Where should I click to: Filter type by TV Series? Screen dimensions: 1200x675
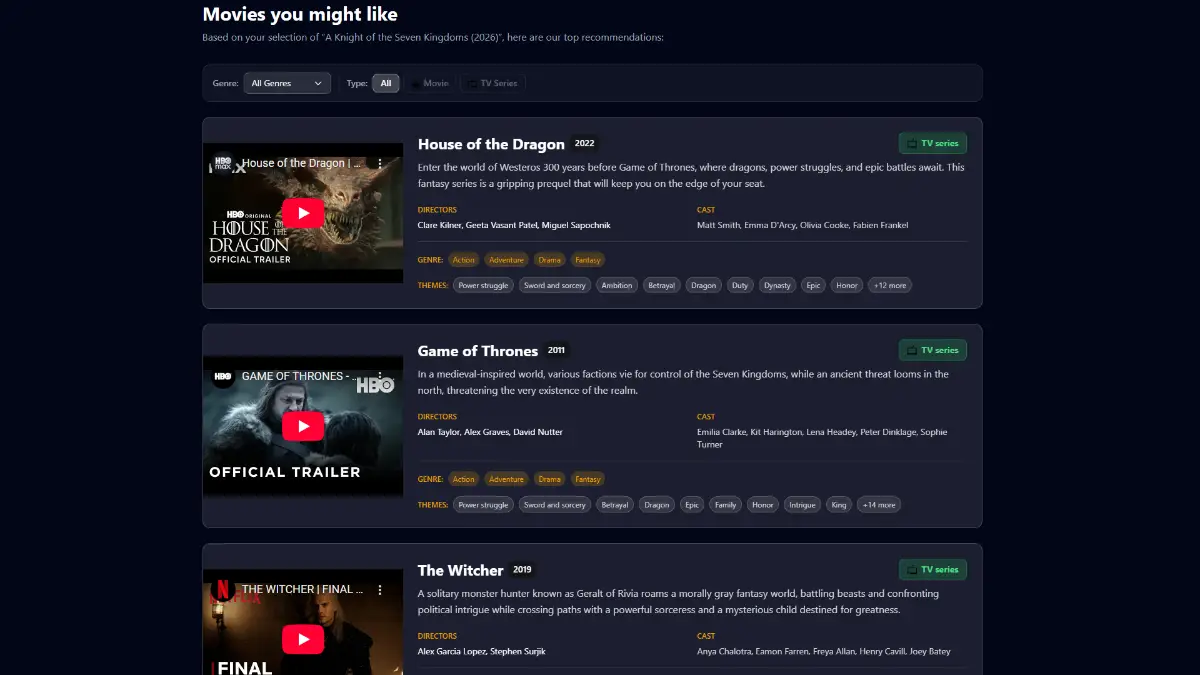[x=492, y=83]
